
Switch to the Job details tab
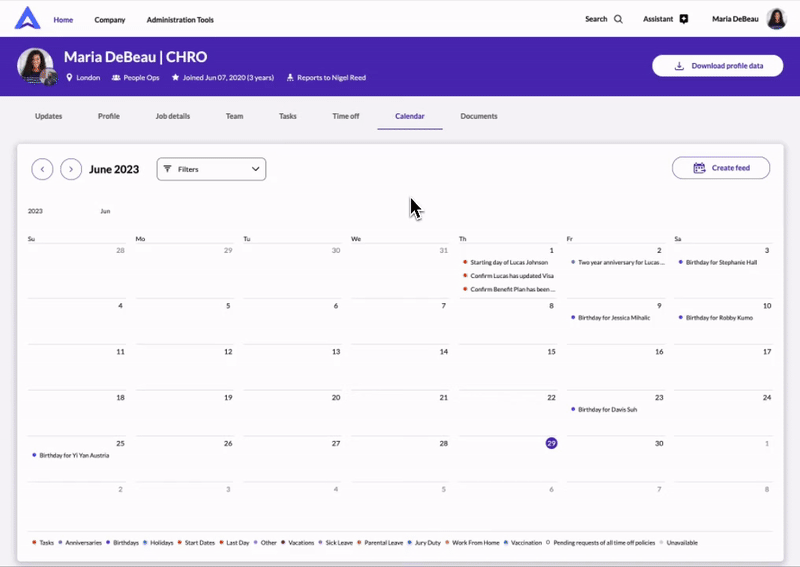point(172,116)
